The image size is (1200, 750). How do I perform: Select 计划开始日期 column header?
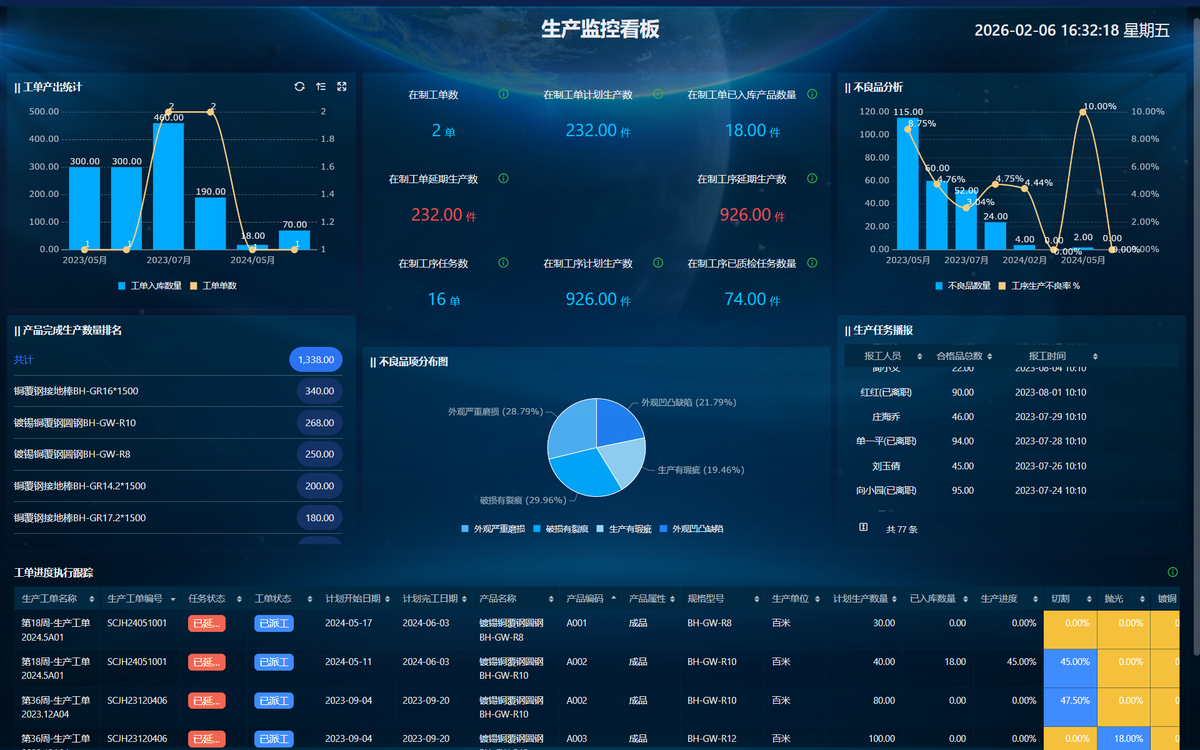(x=354, y=599)
